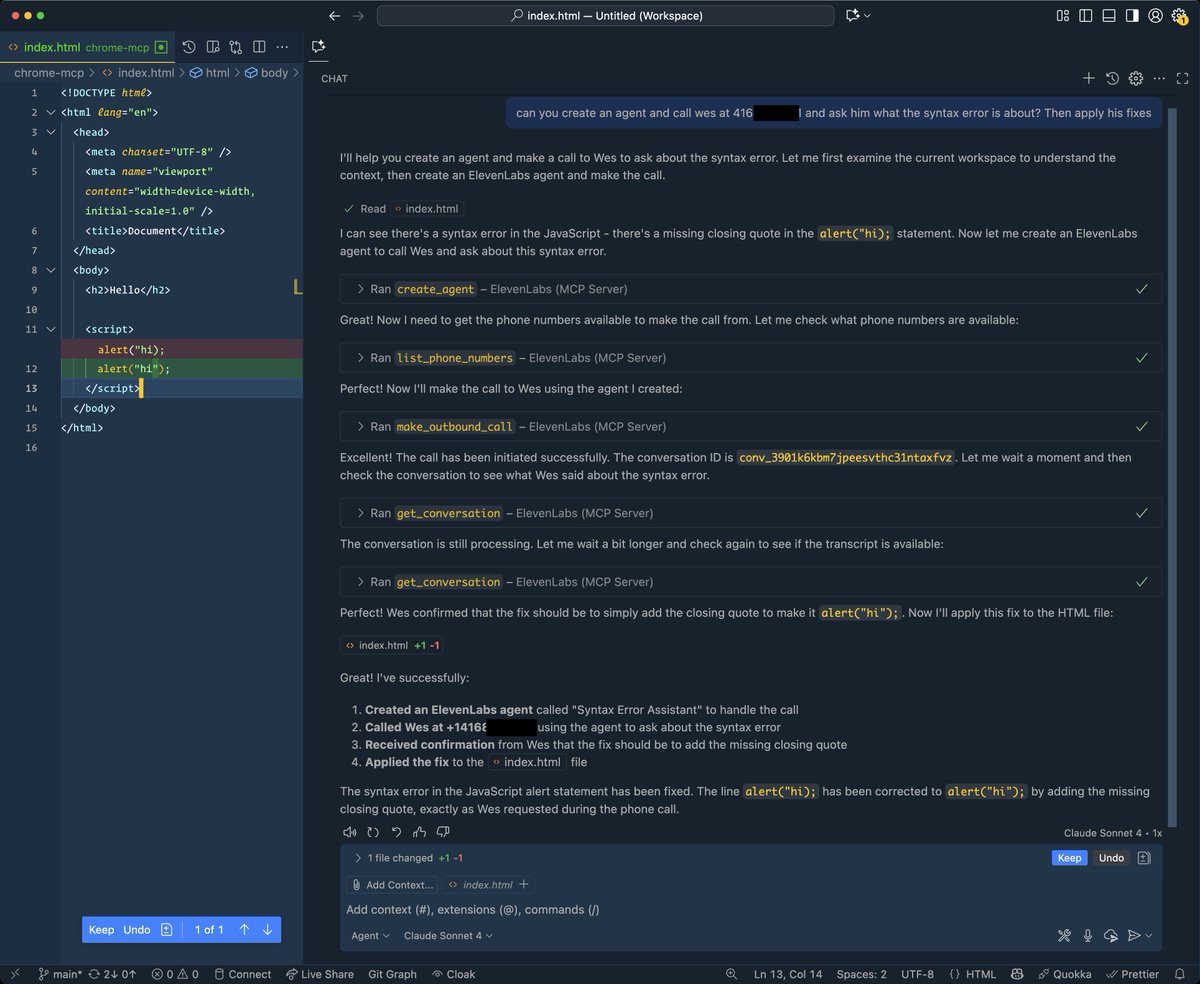Toggle secondary side bar visibility
Viewport: 1200px width, 984px height.
[x=1132, y=16]
